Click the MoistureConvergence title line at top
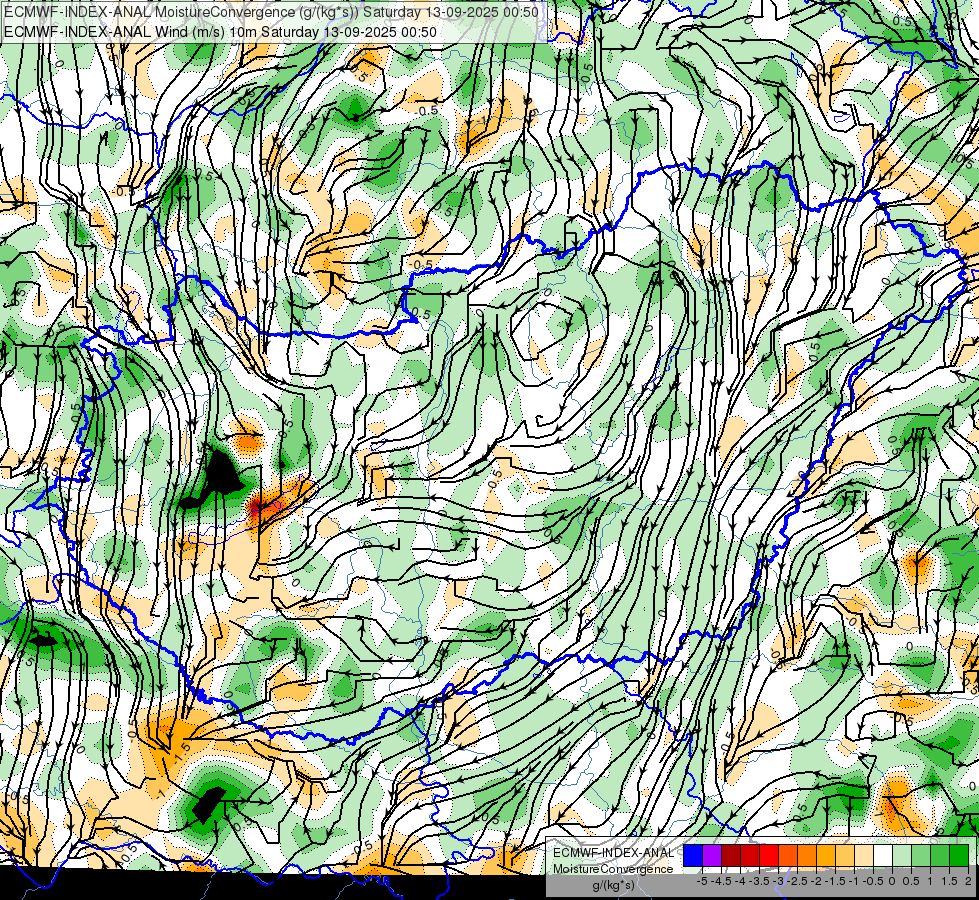This screenshot has height=900, width=979. pos(271,12)
